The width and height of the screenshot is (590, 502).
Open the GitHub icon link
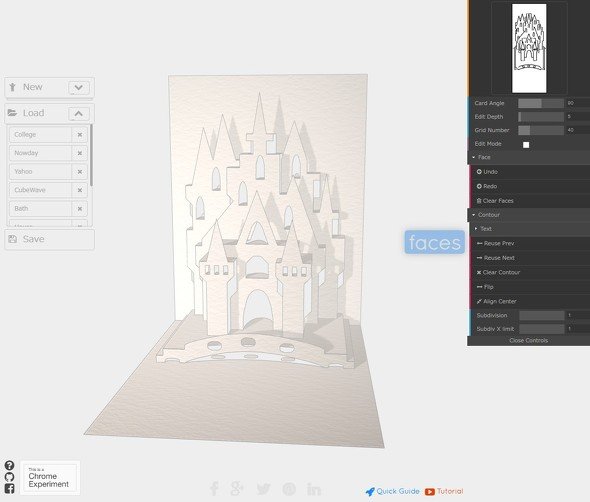coord(9,477)
